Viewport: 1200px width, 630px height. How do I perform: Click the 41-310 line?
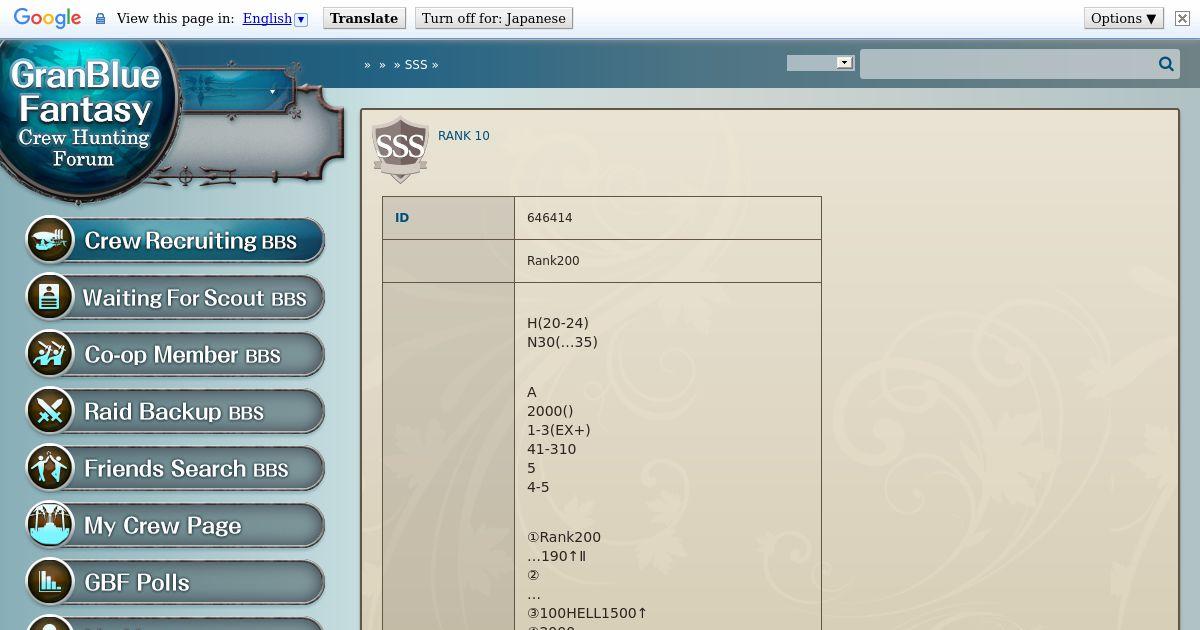552,449
